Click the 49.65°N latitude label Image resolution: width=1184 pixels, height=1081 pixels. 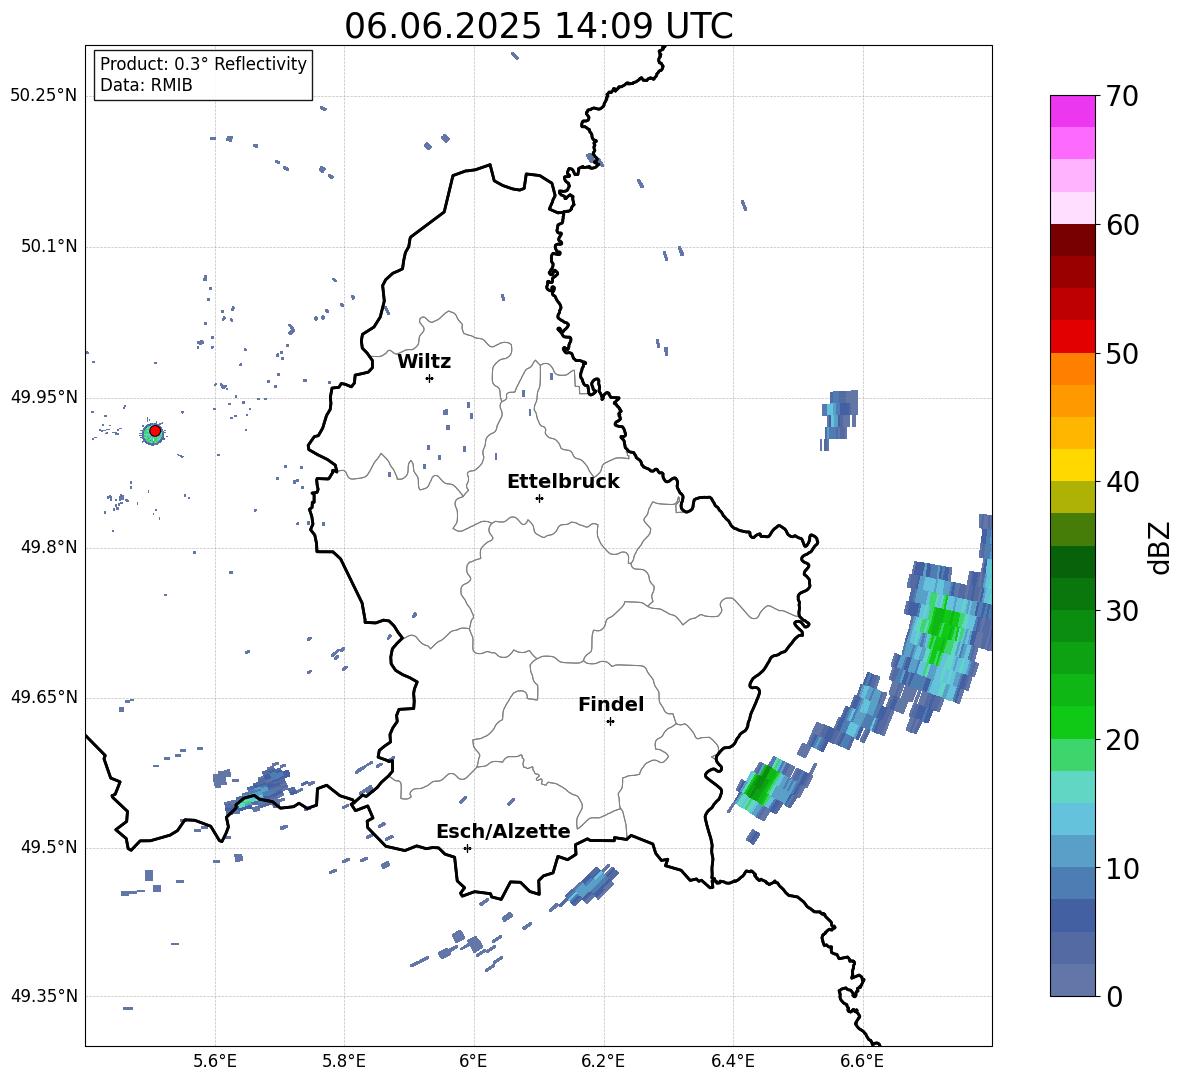click(43, 696)
